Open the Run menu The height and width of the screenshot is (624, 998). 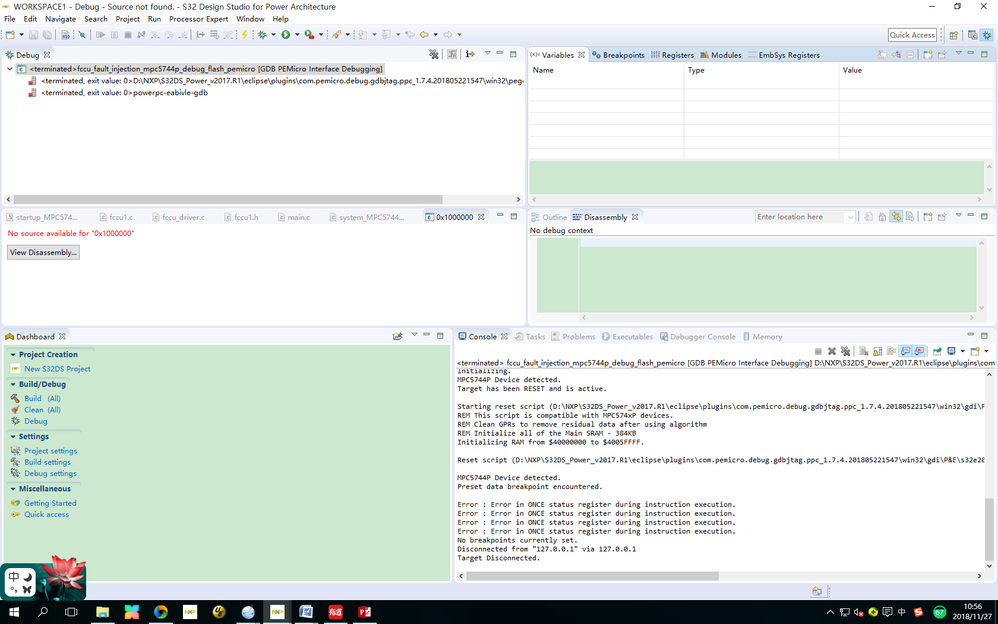154,19
